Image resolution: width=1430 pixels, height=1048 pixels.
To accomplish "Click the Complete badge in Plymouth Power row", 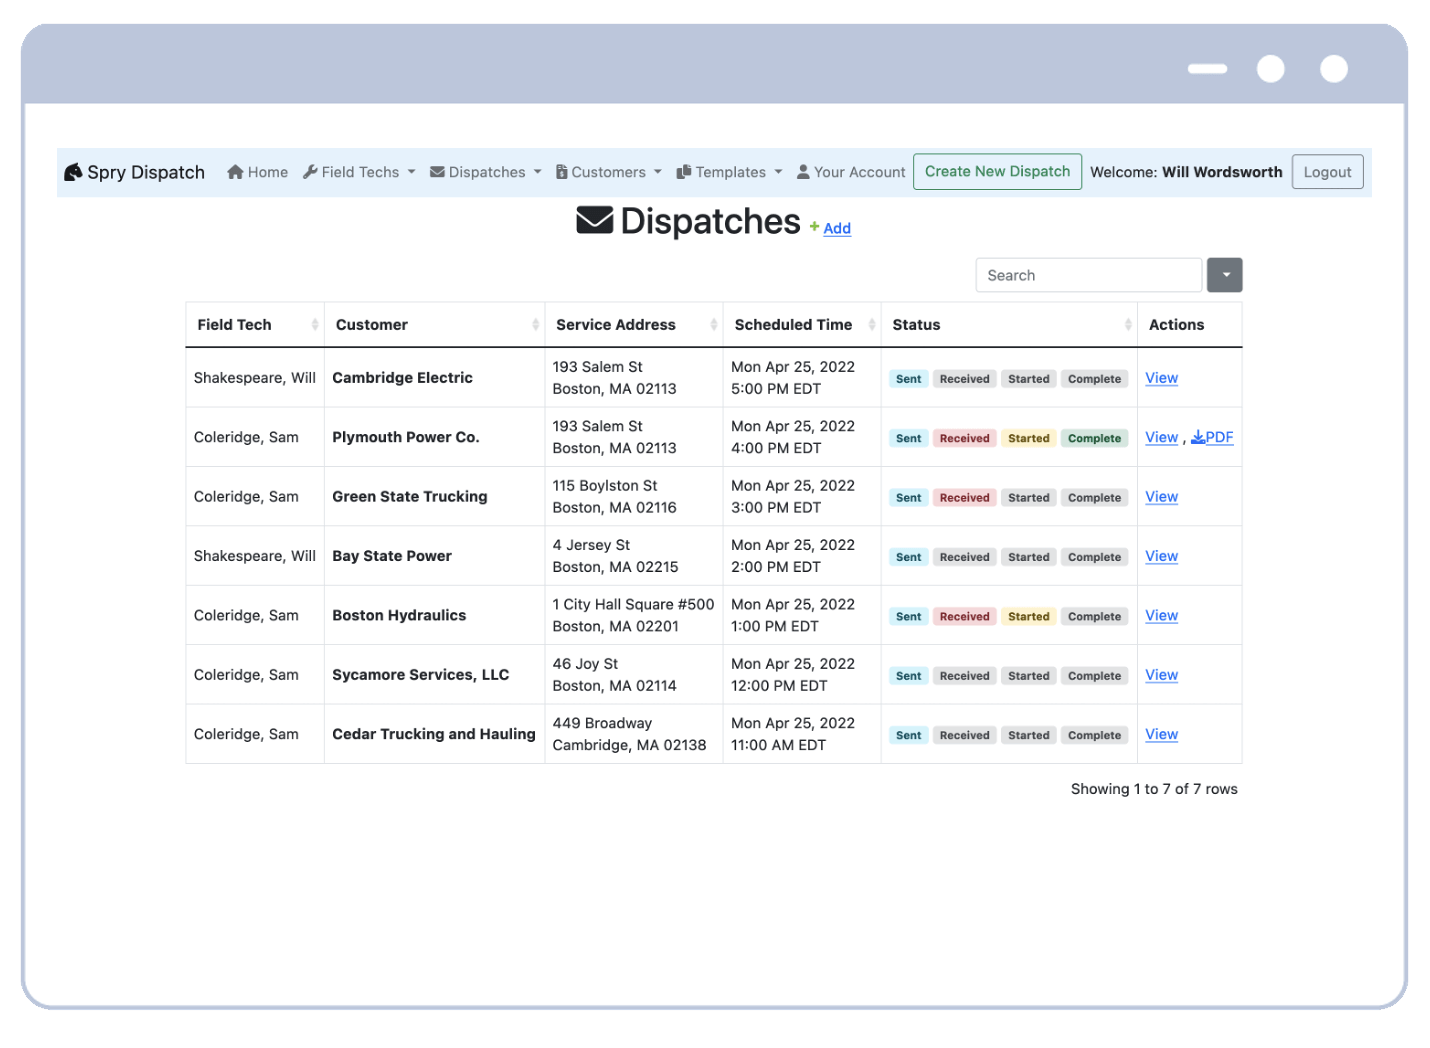I will (1094, 438).
